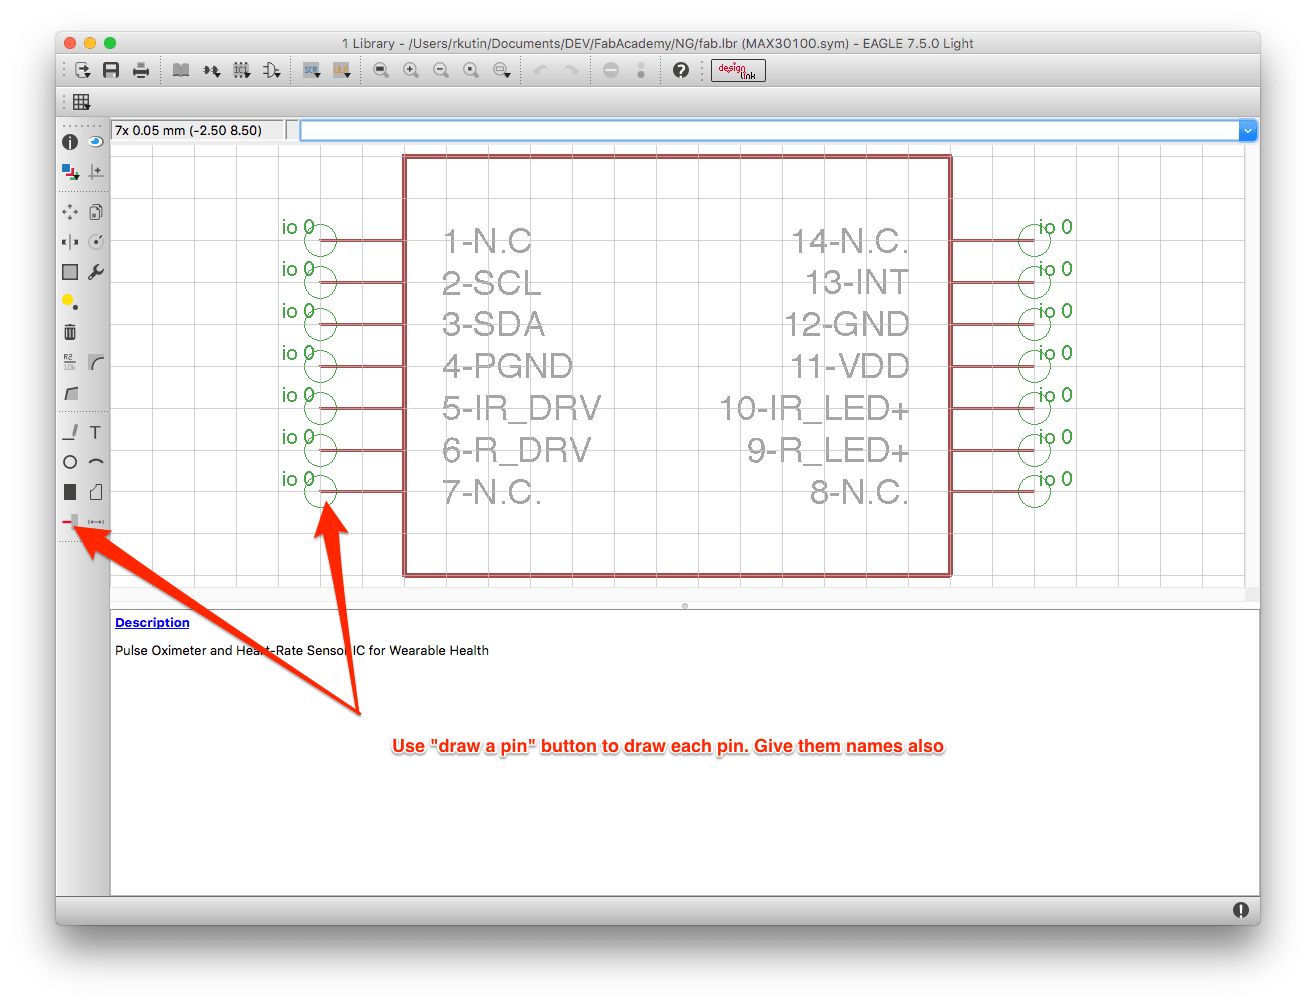
Task: Click the exclamation status icon at bottom right
Action: (1241, 910)
